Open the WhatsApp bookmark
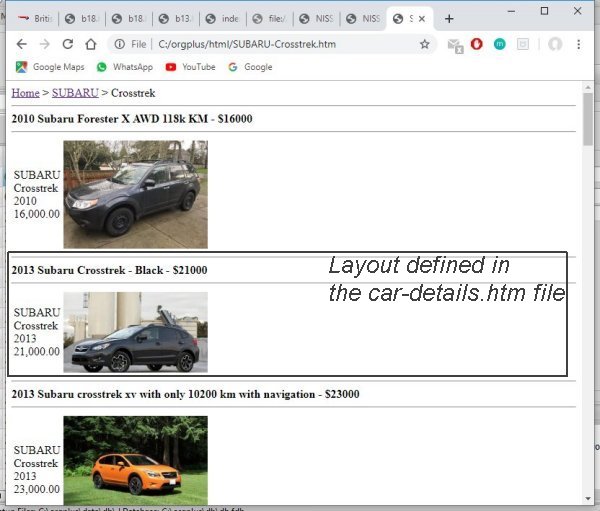The width and height of the screenshot is (600, 511). coord(125,67)
